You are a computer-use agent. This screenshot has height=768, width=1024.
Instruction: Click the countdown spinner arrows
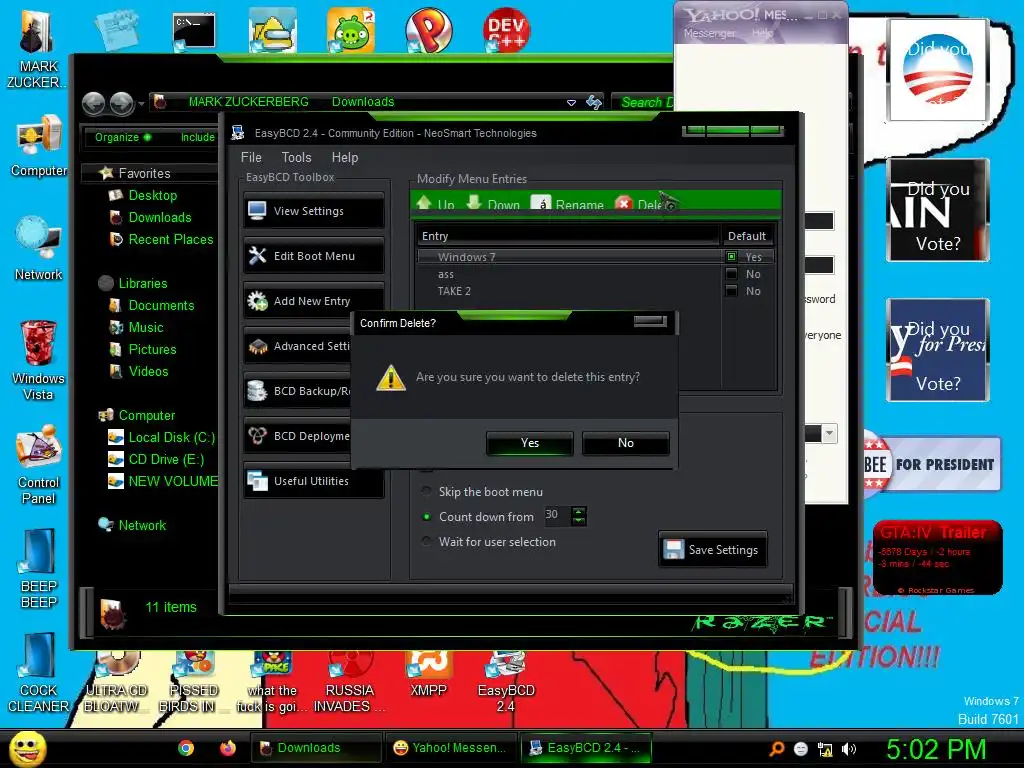[579, 516]
